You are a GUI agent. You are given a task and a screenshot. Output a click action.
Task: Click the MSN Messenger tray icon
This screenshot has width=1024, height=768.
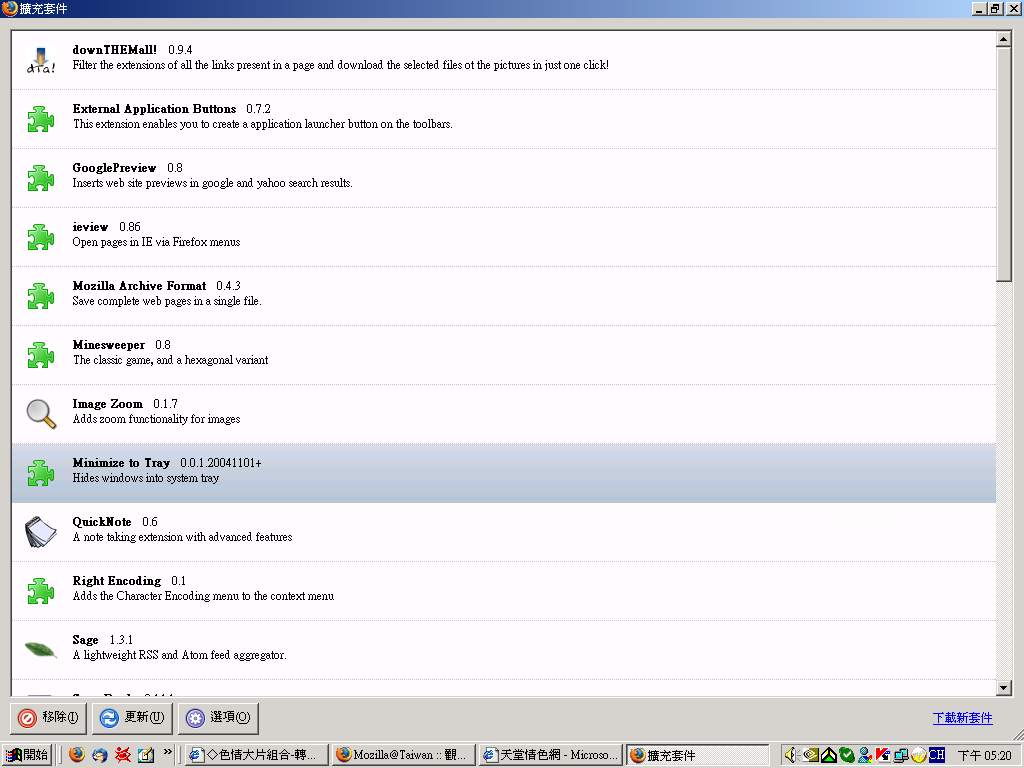pos(865,755)
